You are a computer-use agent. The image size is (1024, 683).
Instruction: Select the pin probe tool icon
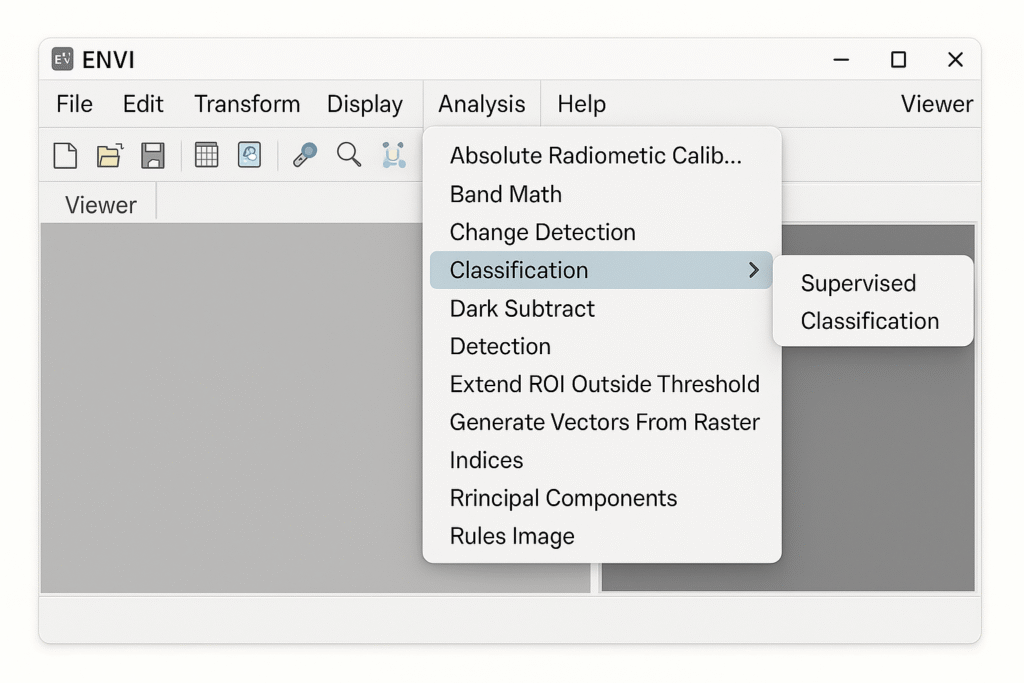coord(304,155)
